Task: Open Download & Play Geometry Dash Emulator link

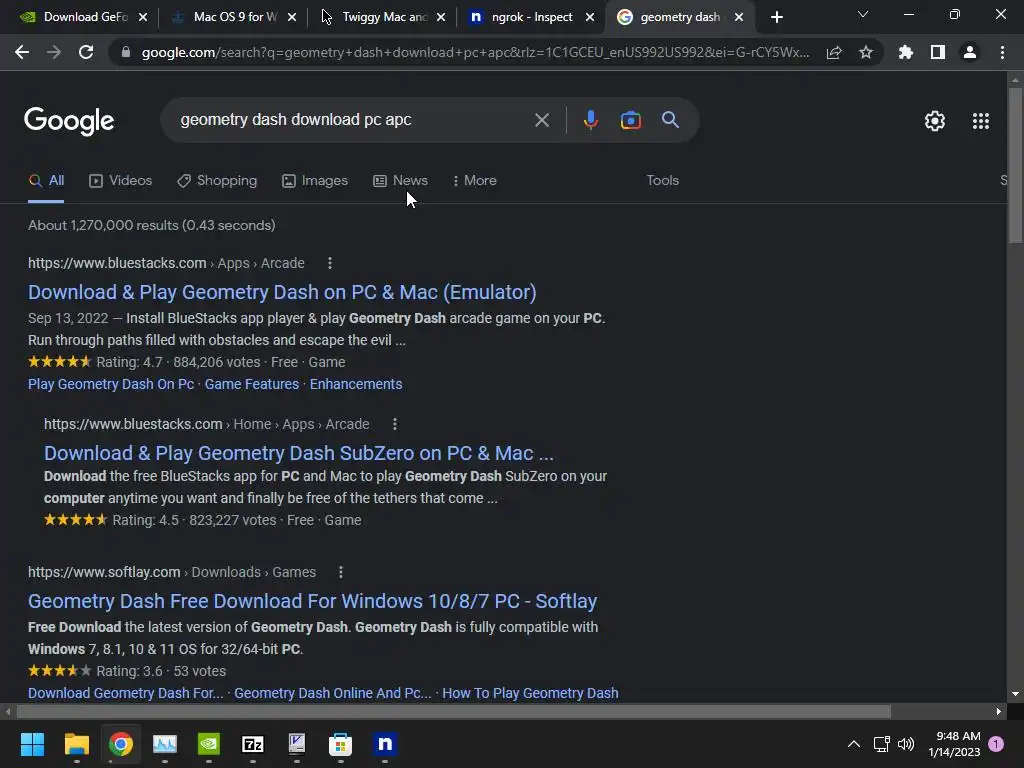Action: point(282,293)
